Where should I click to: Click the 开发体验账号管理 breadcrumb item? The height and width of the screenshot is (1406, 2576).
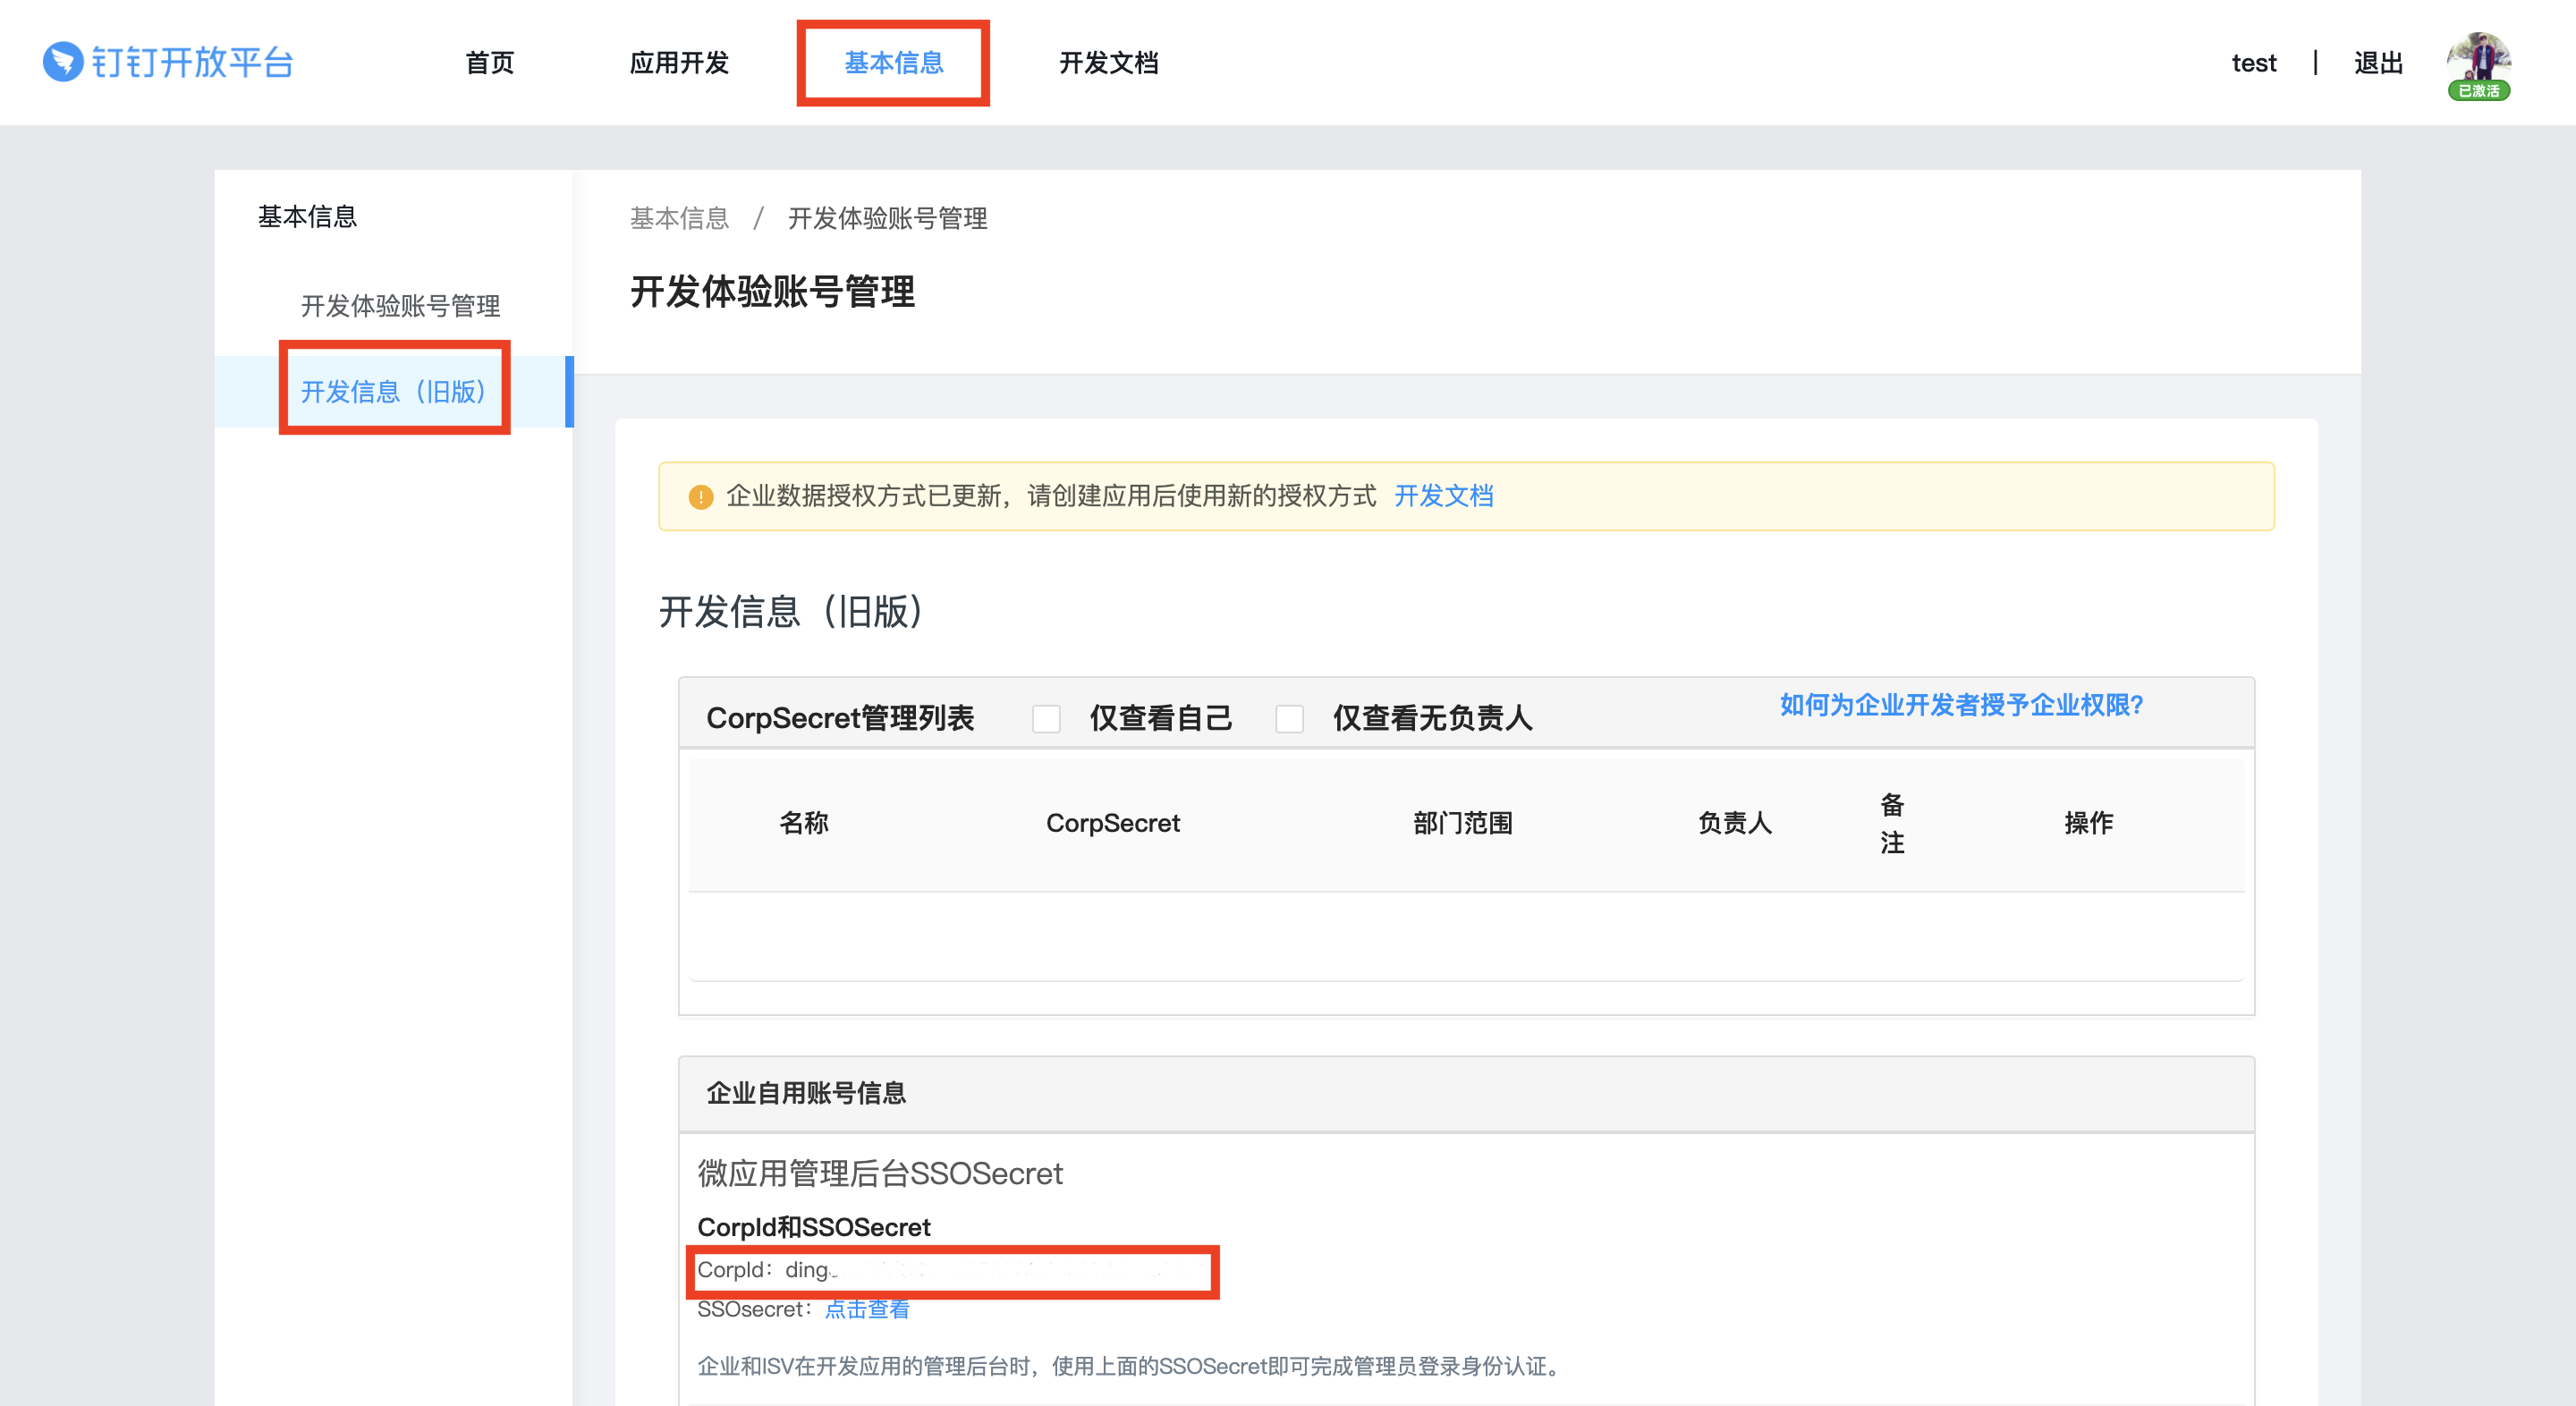pyautogui.click(x=887, y=218)
